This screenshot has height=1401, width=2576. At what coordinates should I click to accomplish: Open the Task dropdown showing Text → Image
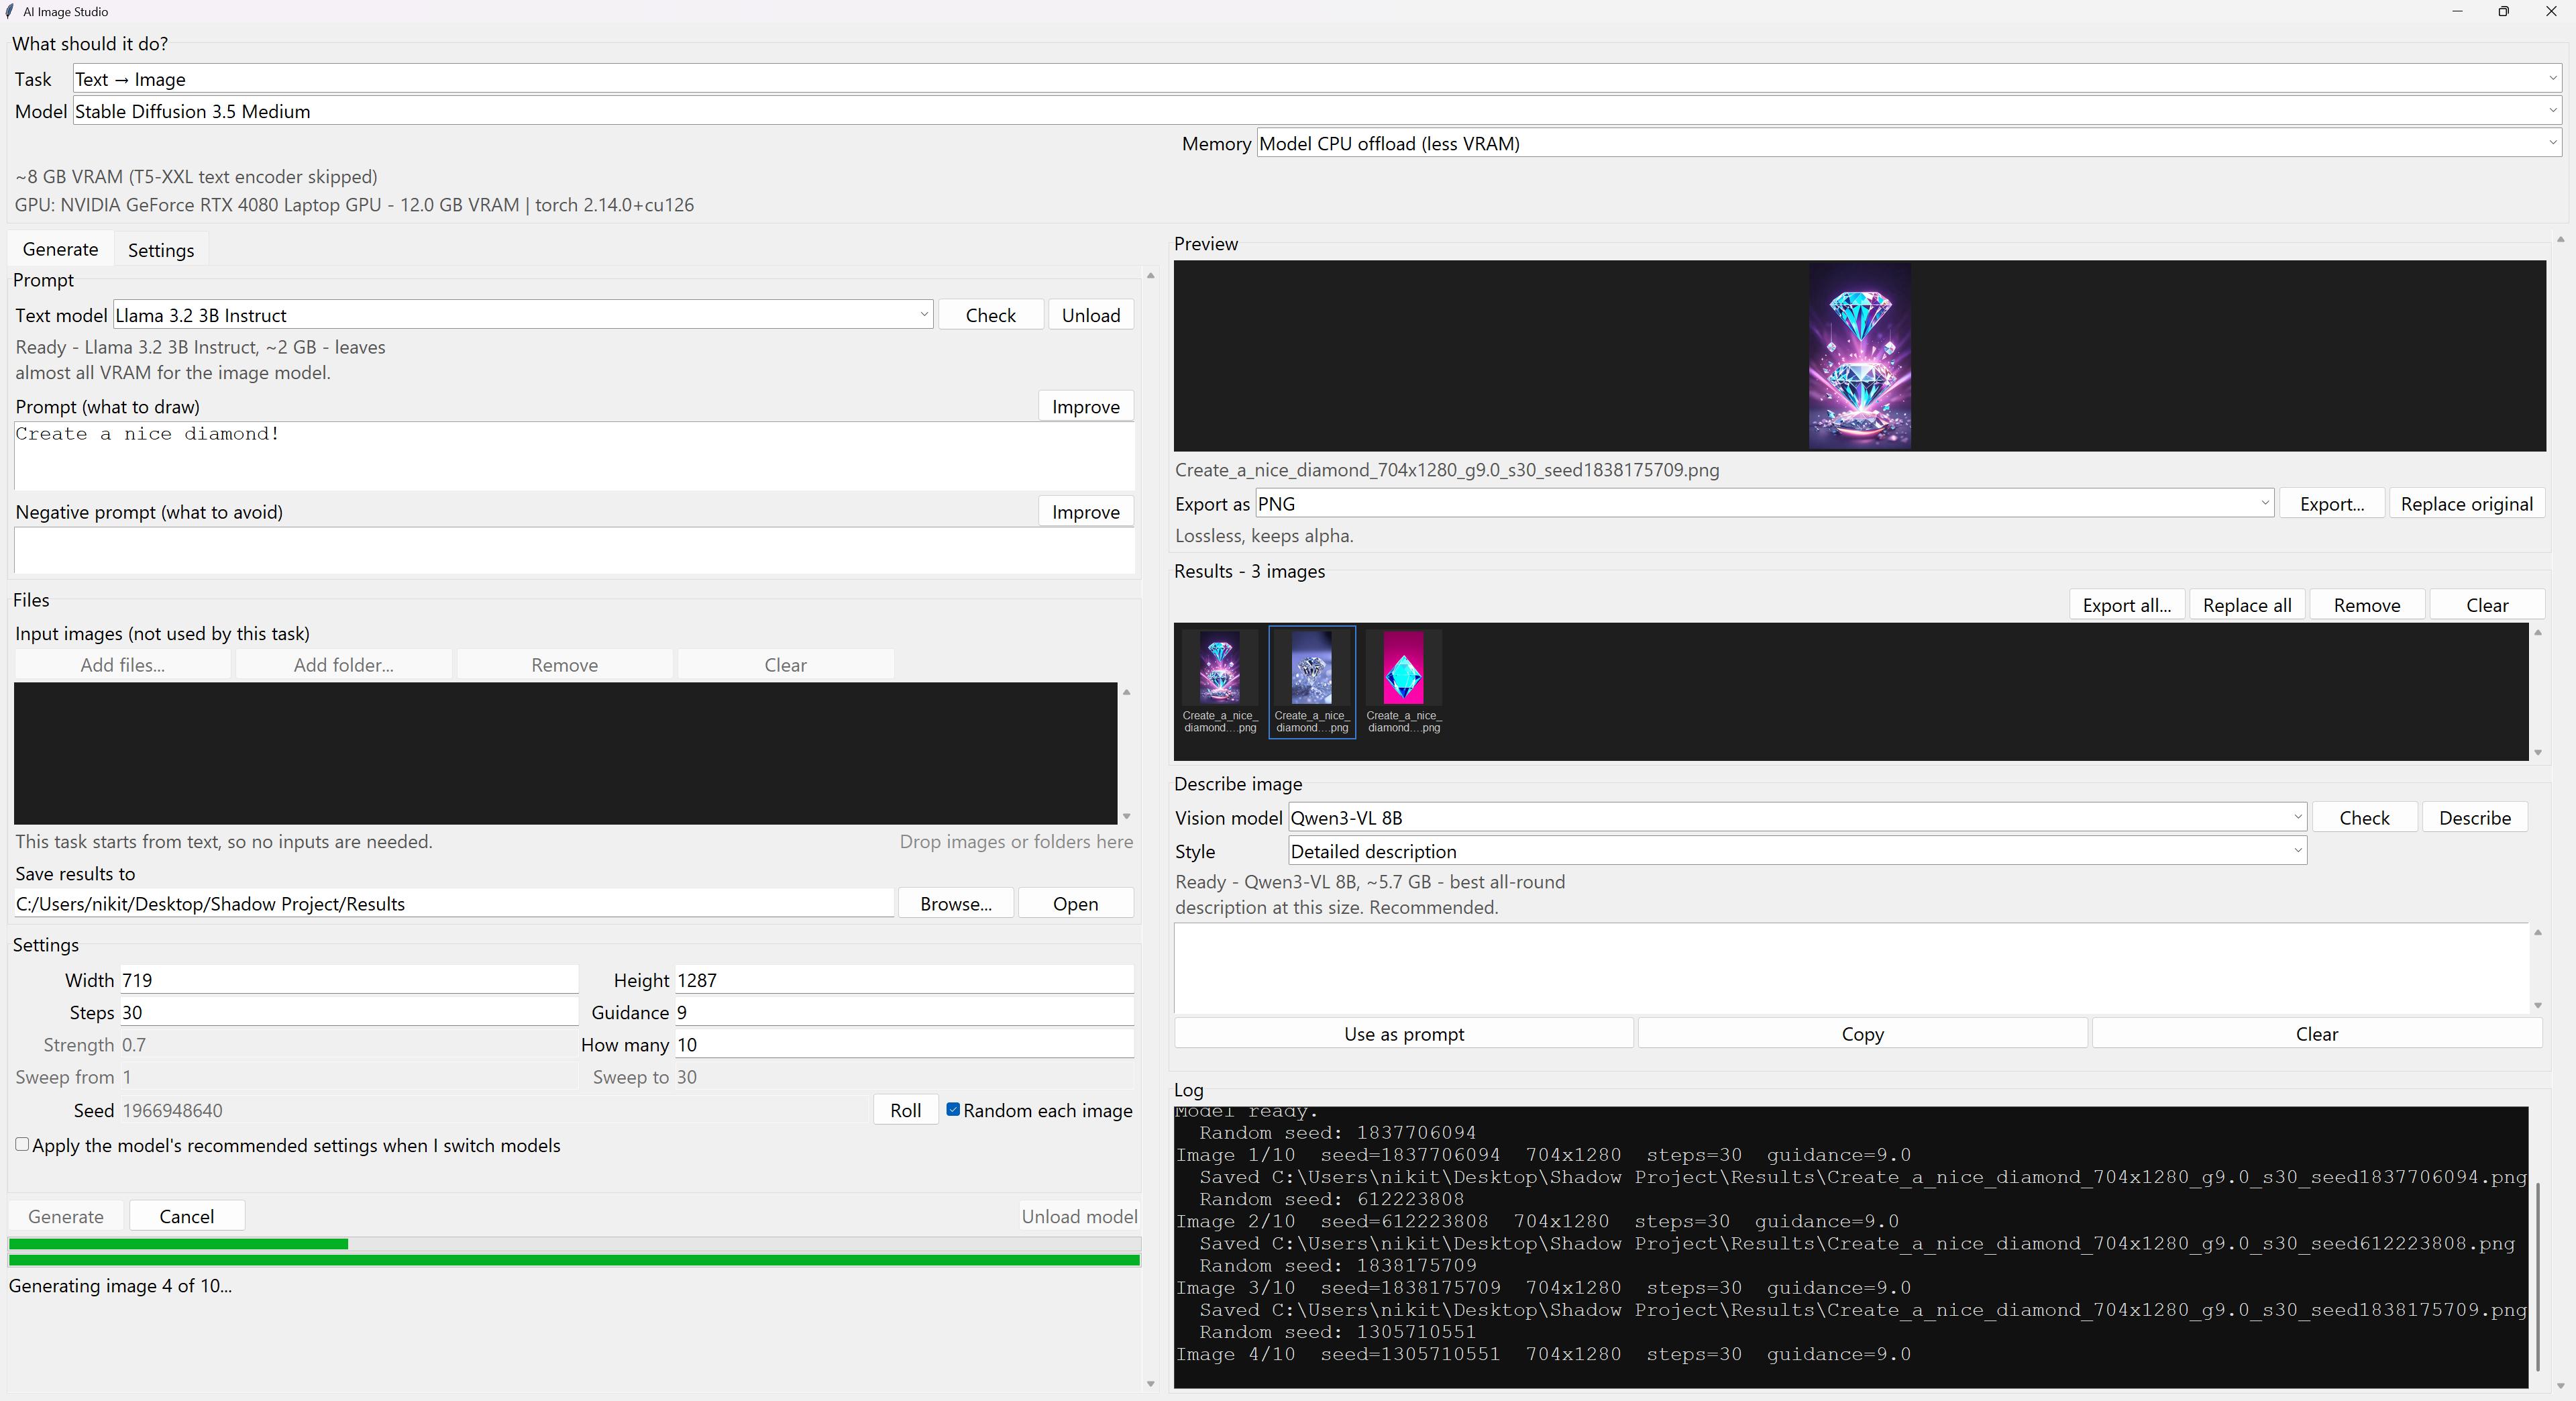[1316, 79]
